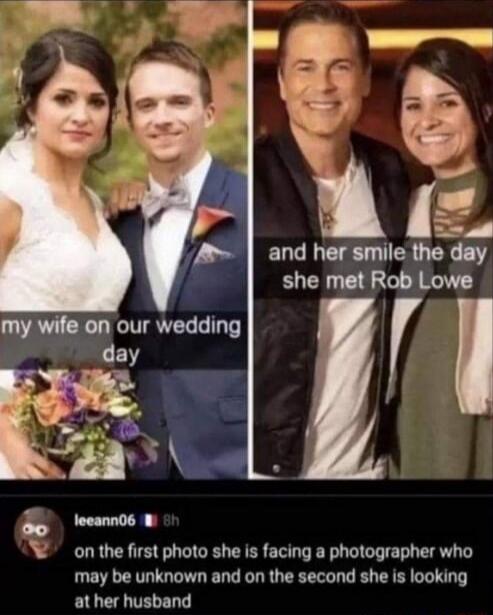Image resolution: width=493 pixels, height=615 pixels.
Task: Open the photo captioned about Rob Lowe
Action: pos(373,239)
